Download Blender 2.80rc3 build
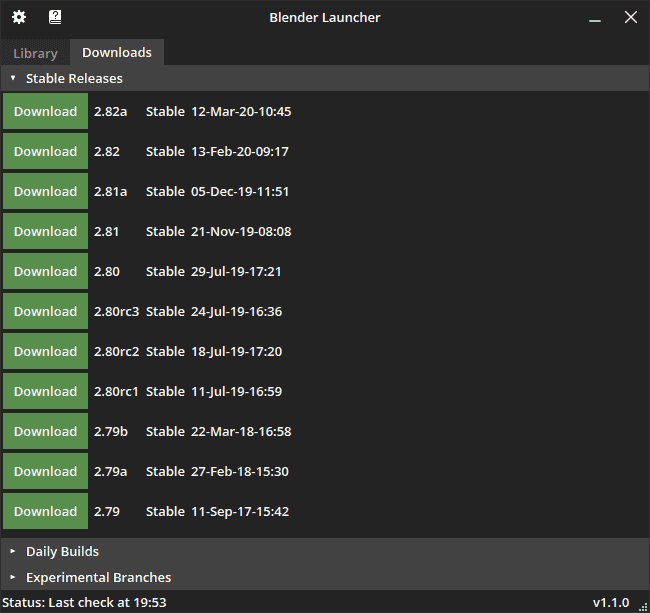Image resolution: width=650 pixels, height=613 pixels. click(46, 311)
